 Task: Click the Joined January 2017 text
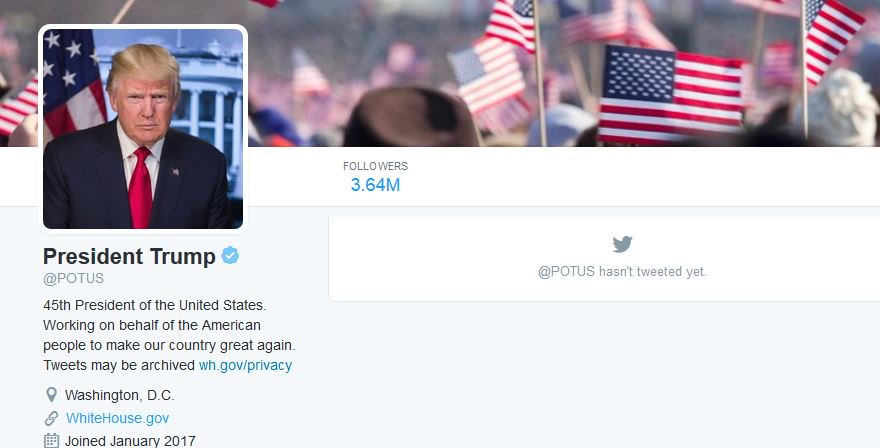[x=130, y=441]
